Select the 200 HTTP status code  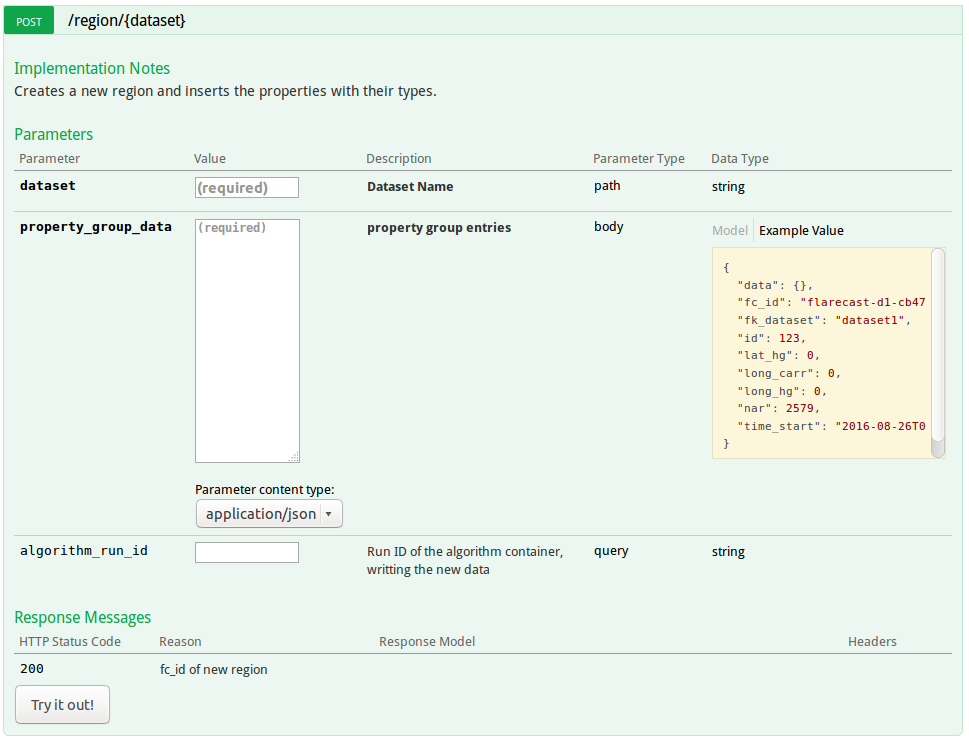[31, 669]
